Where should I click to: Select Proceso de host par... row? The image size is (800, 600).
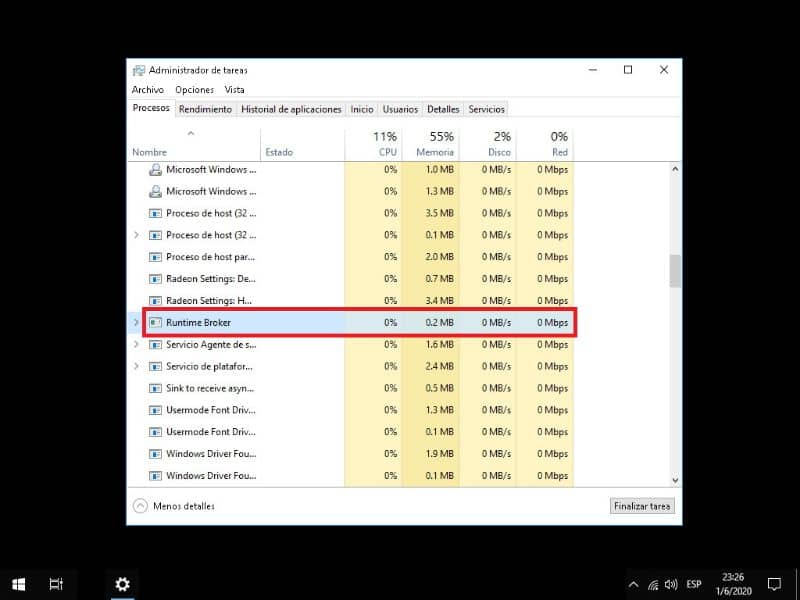[353, 257]
